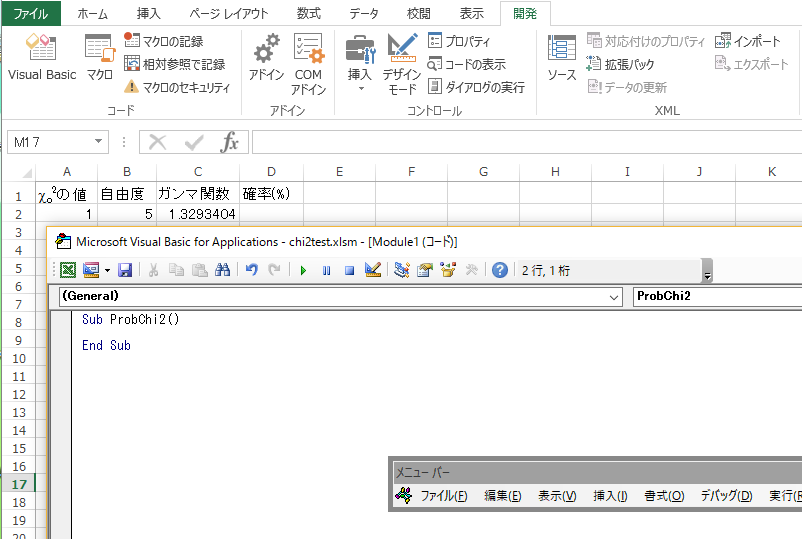The width and height of the screenshot is (802, 539).
Task: Open VBA menu 表示(V)
Action: pyautogui.click(x=557, y=496)
